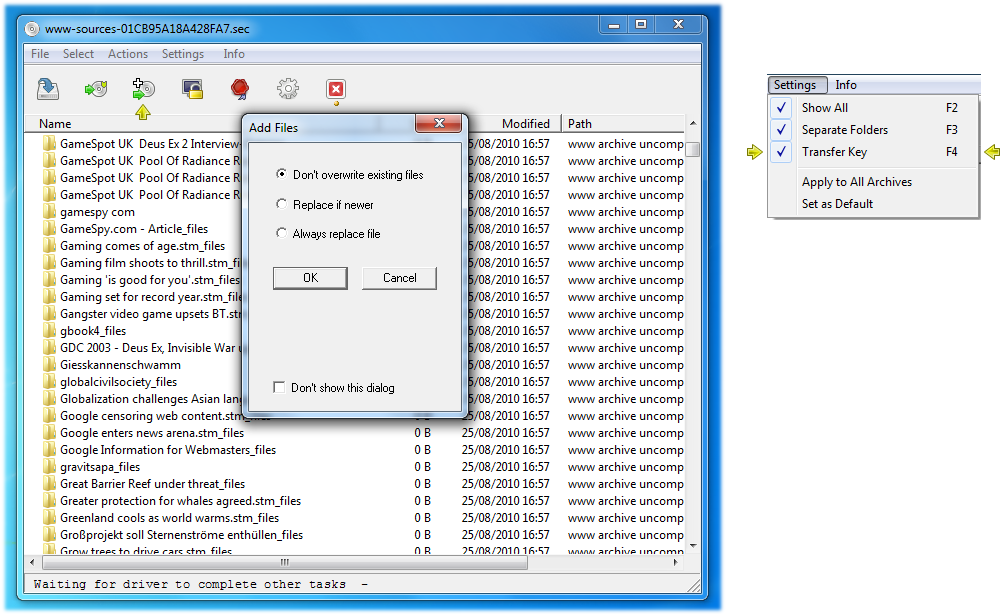Open the Actions menu
1006x614 pixels.
pos(127,54)
